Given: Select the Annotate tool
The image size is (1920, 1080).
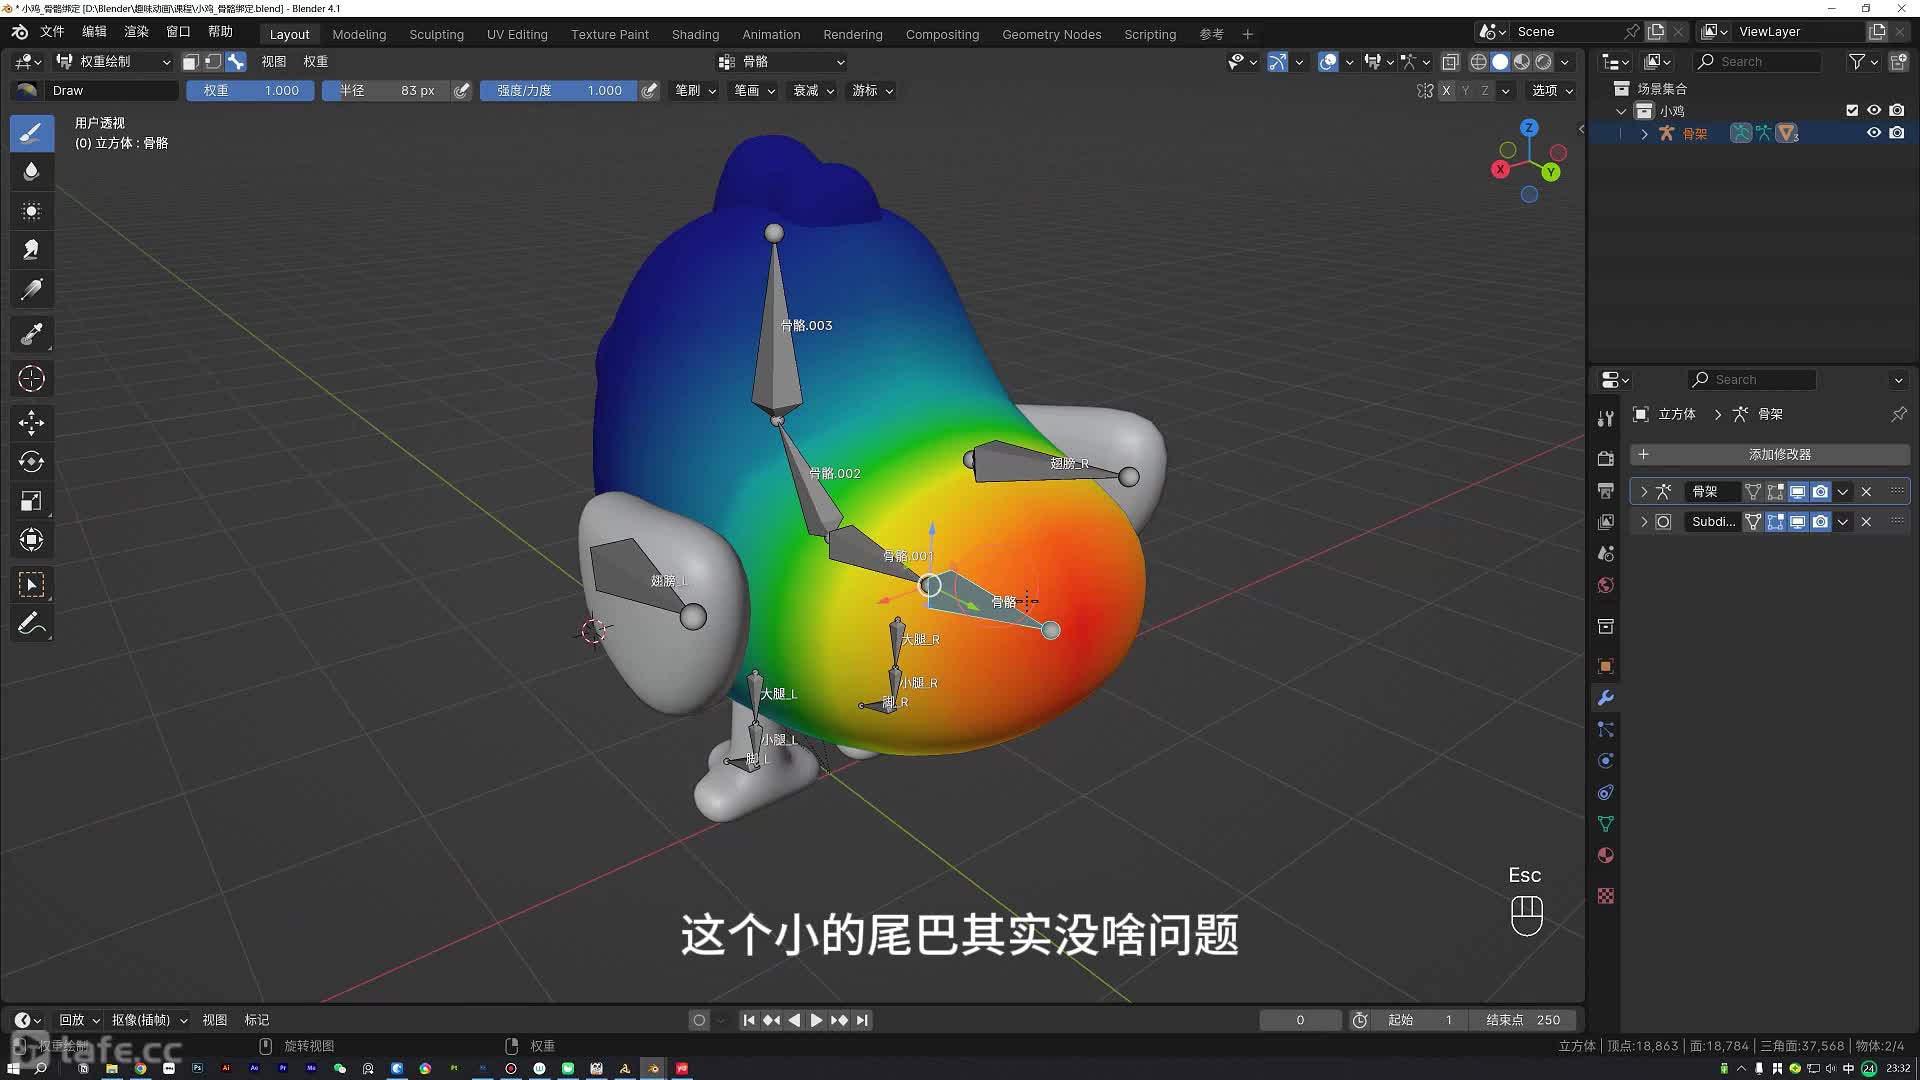Looking at the screenshot, I should coord(31,624).
